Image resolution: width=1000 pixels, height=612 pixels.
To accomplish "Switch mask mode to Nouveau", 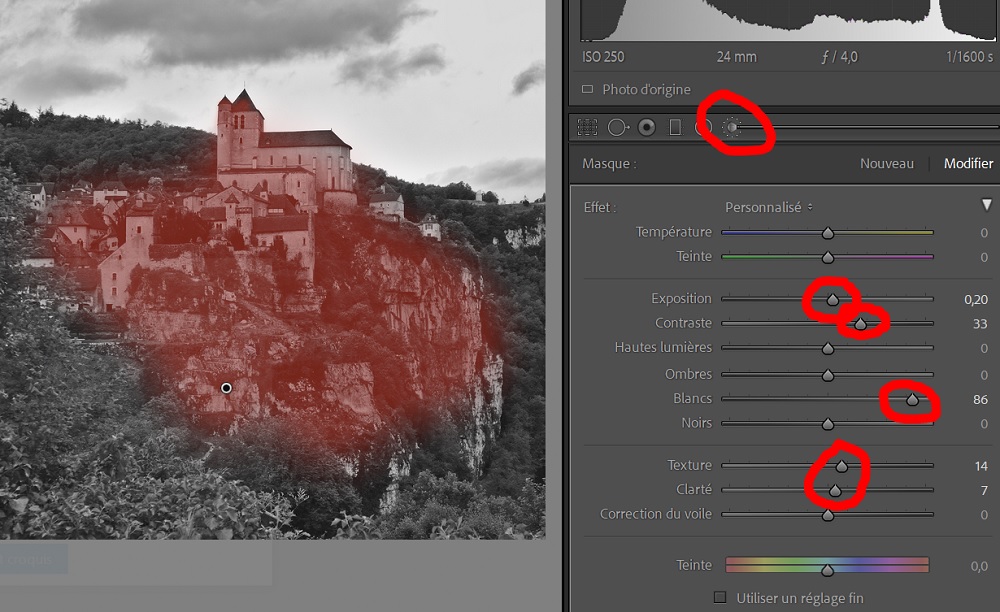I will coord(886,164).
